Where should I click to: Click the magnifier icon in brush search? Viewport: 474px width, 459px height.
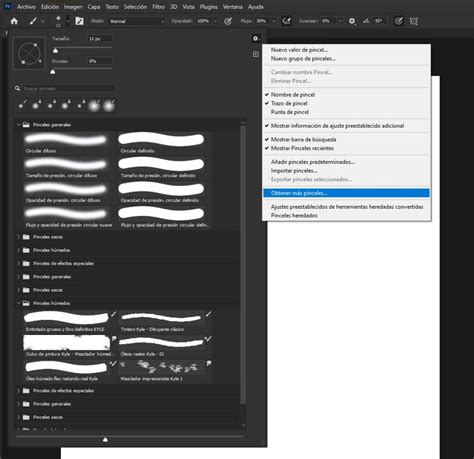pyautogui.click(x=17, y=89)
